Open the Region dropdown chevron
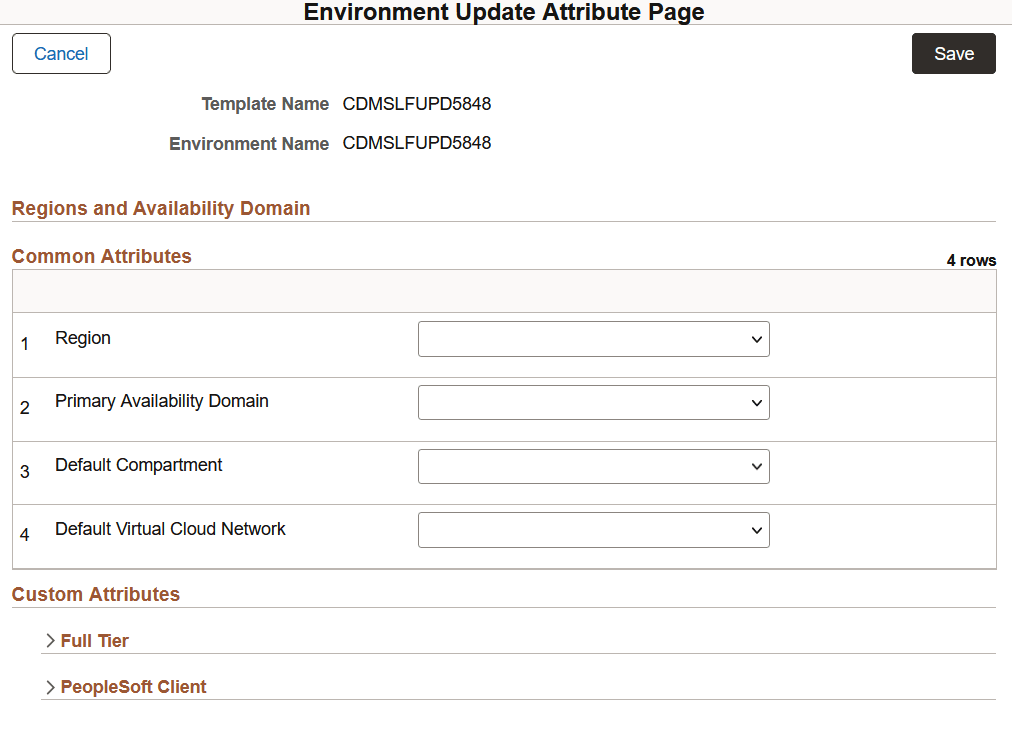 coord(757,339)
